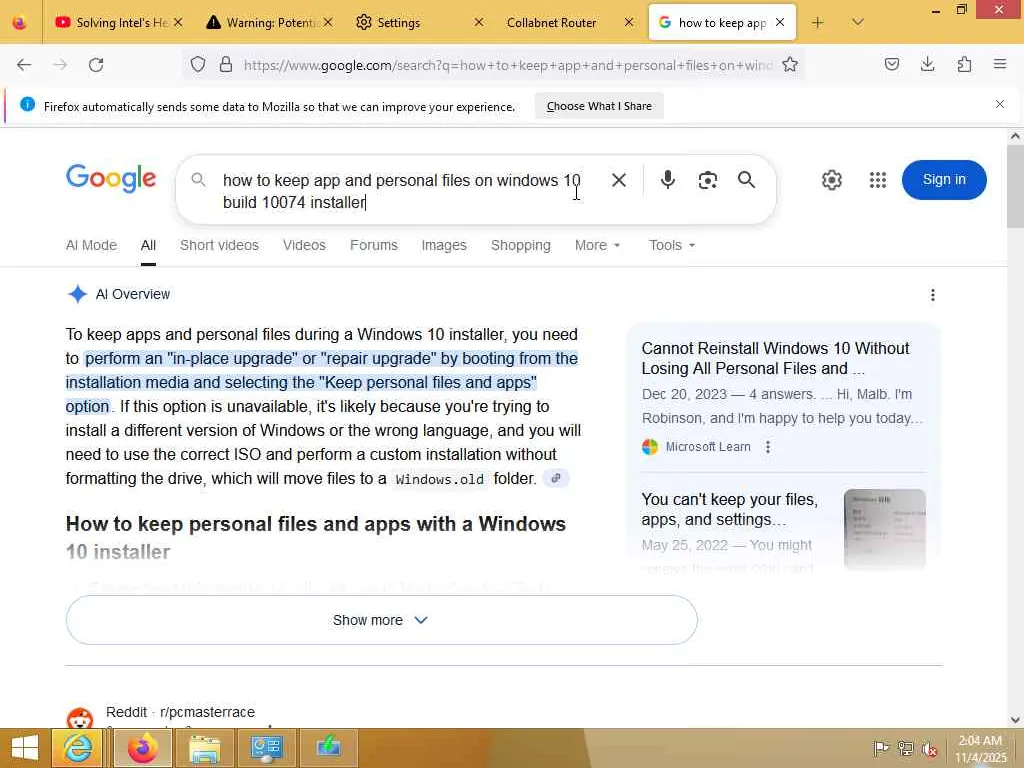Expand the More search filters dropdown
This screenshot has width=1024, height=768.
click(x=598, y=246)
